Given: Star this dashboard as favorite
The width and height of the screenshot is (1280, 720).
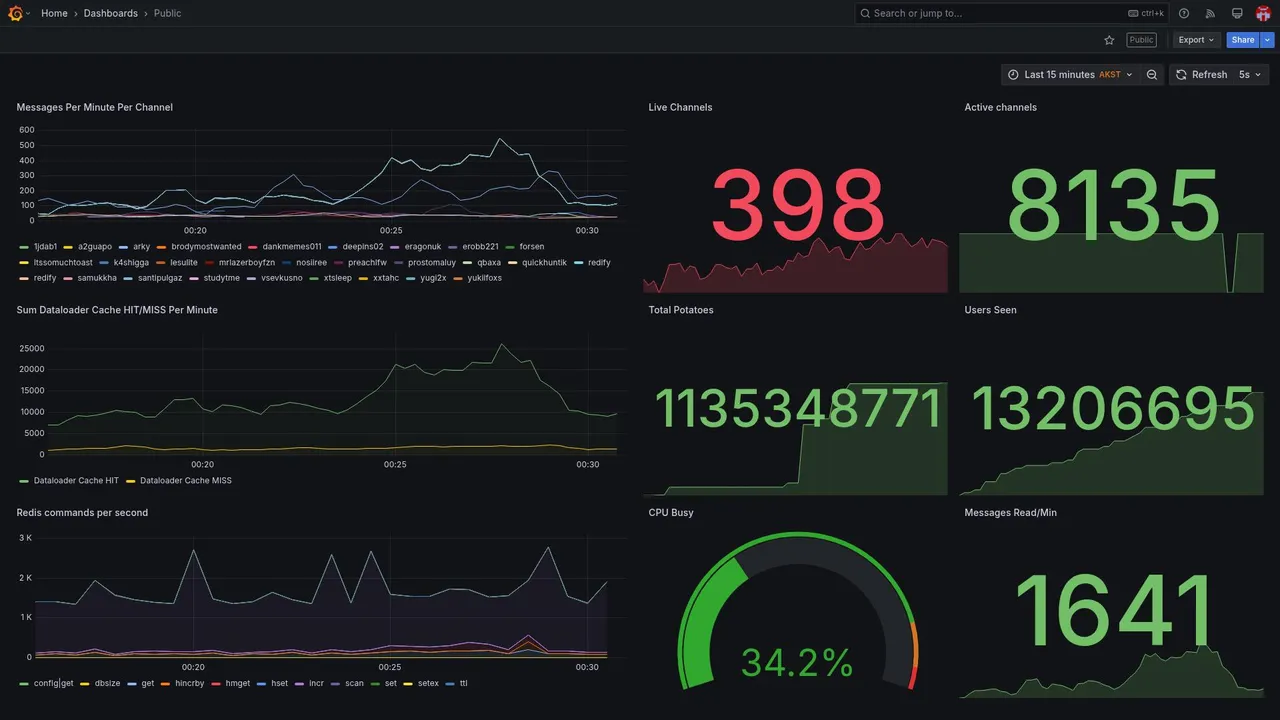Looking at the screenshot, I should [1109, 40].
